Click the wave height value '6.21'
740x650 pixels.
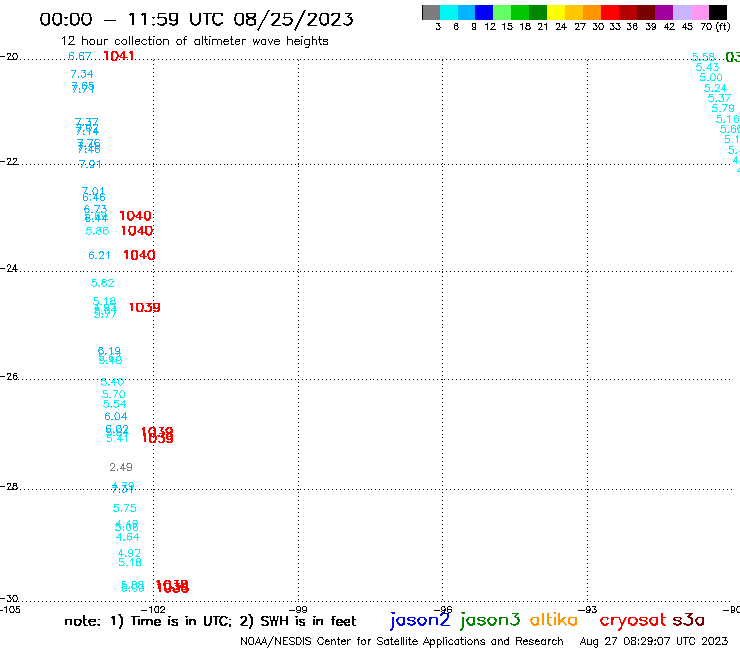[x=99, y=255]
